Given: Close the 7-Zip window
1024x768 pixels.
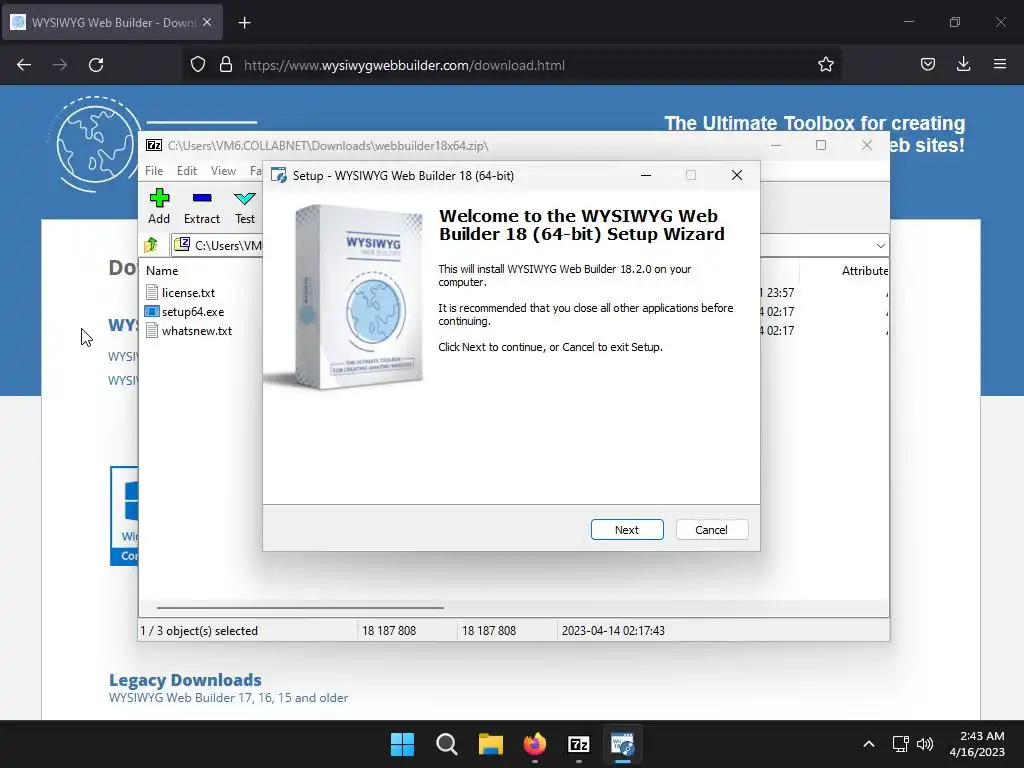Looking at the screenshot, I should (x=867, y=145).
